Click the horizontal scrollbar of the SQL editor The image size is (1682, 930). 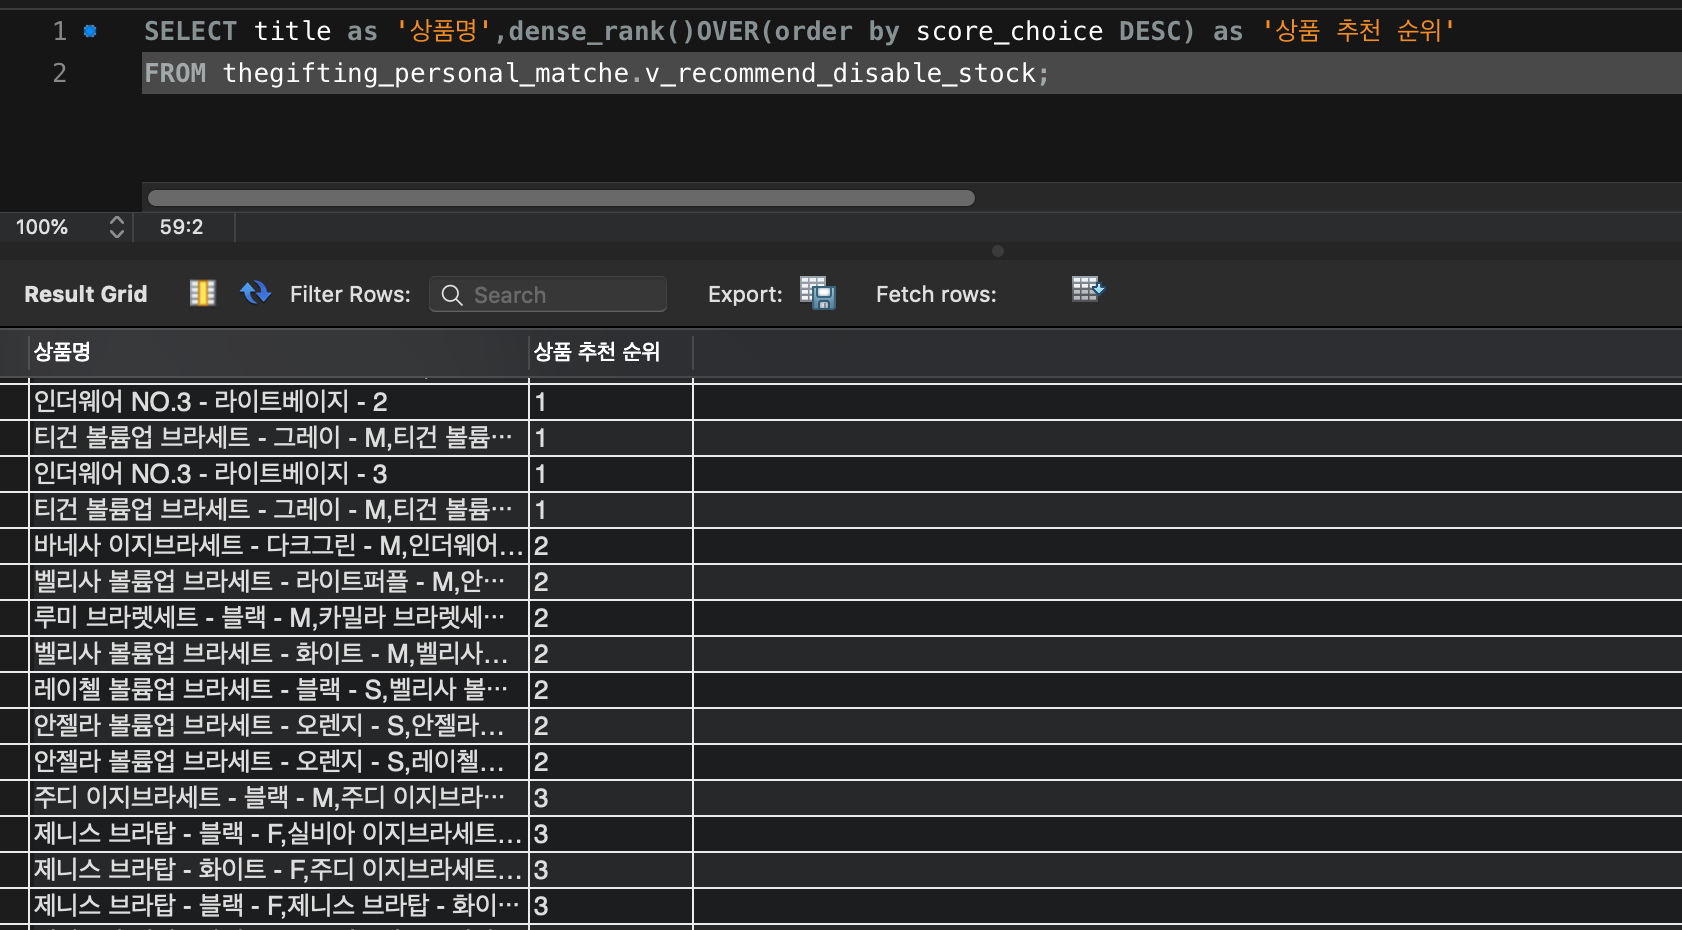pos(561,198)
